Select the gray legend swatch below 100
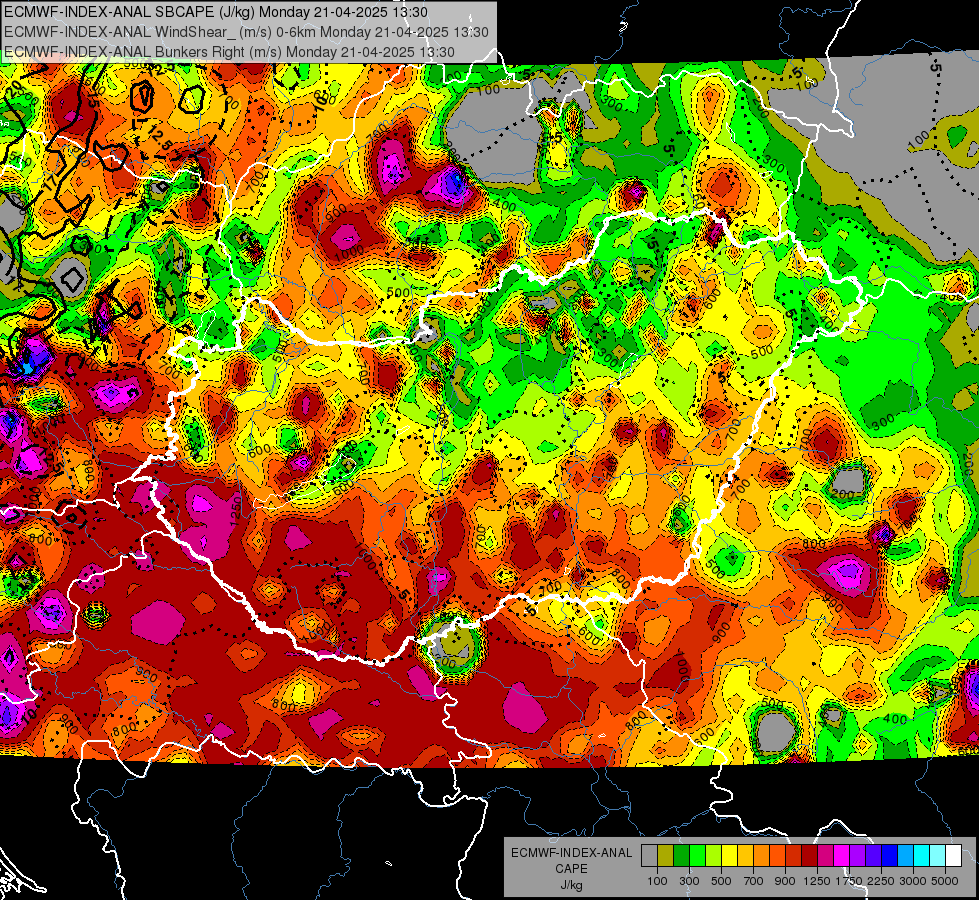Viewport: 979px width, 900px height. point(649,855)
